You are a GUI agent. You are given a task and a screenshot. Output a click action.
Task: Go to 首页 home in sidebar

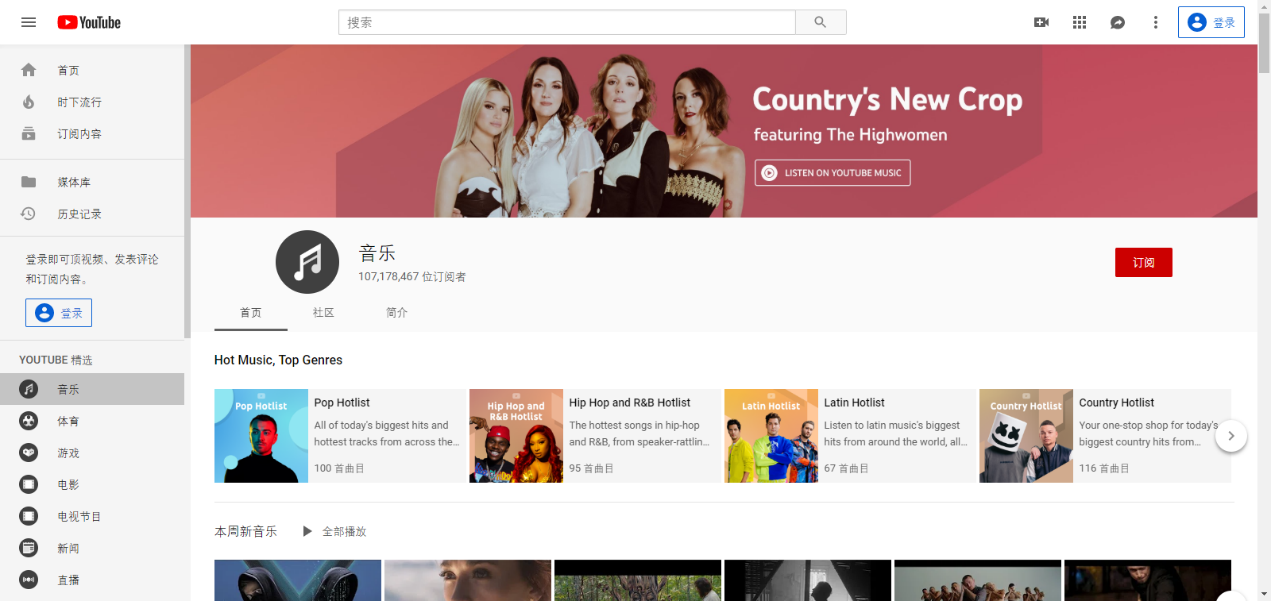pyautogui.click(x=92, y=70)
